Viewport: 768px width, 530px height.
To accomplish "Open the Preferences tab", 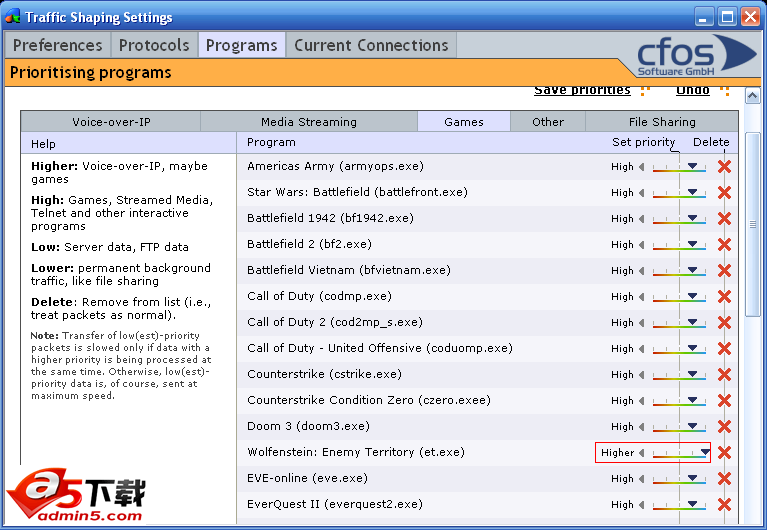I will (57, 45).
